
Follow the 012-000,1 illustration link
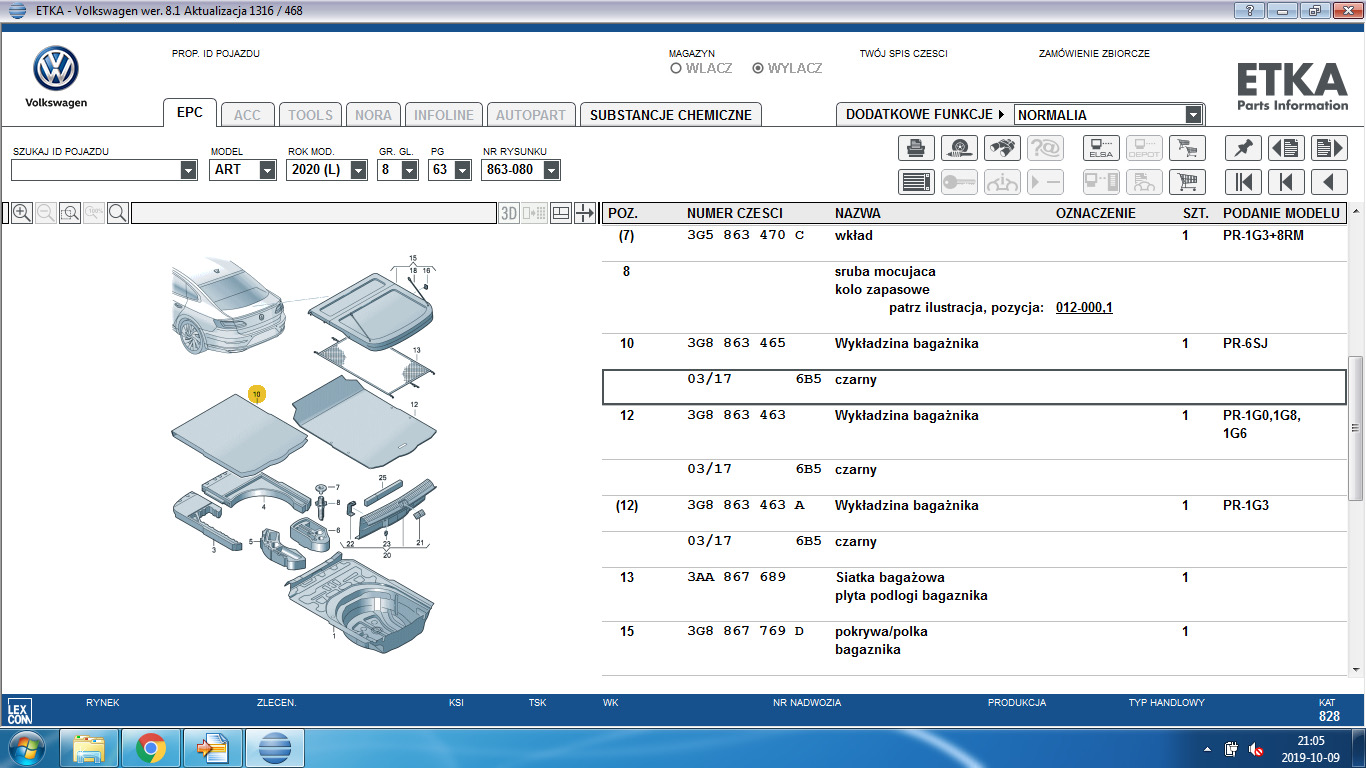click(x=1084, y=307)
